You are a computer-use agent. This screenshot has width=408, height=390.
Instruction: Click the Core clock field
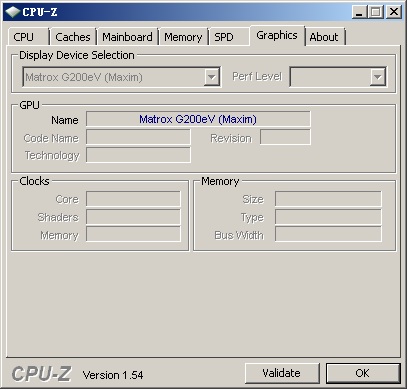pyautogui.click(x=133, y=199)
